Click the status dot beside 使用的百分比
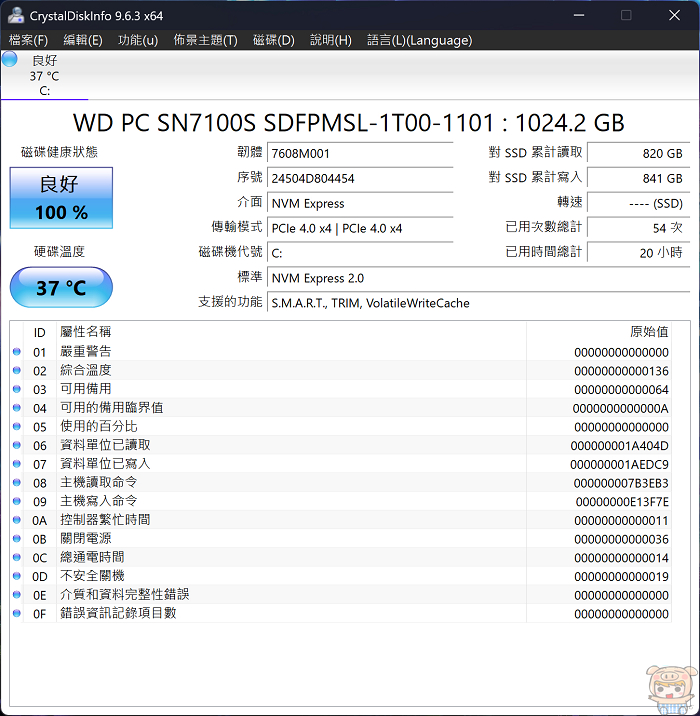The image size is (700, 716). pyautogui.click(x=17, y=427)
